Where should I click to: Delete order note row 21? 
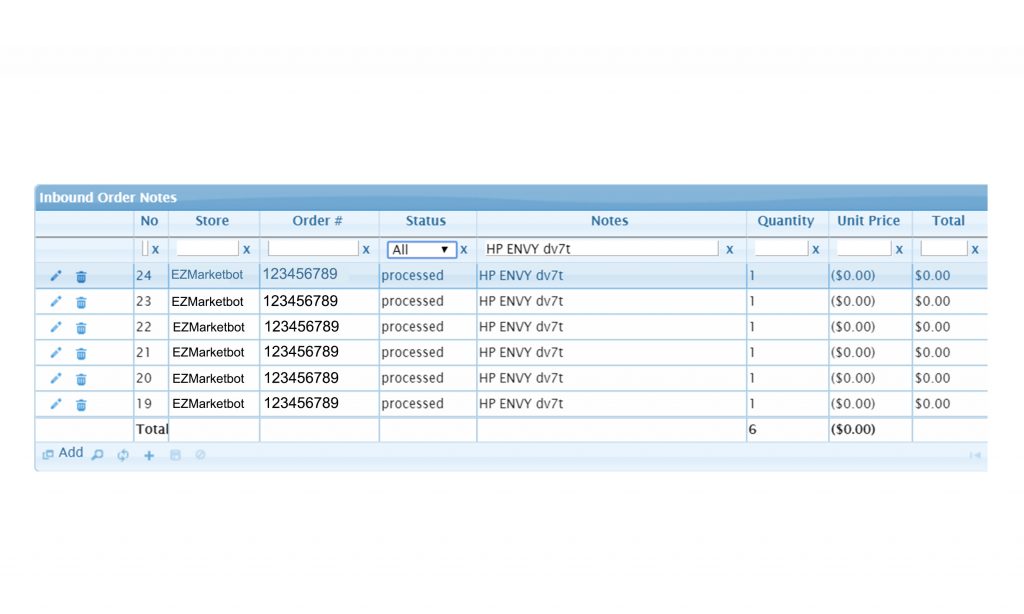[81, 353]
